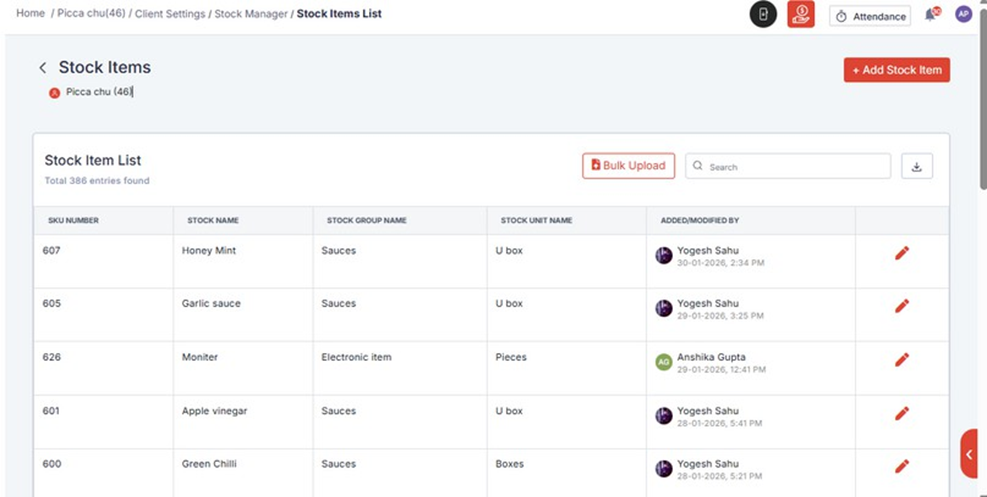This screenshot has height=497, width=987.
Task: Go to Stock Manager breadcrumb
Action: 250,14
